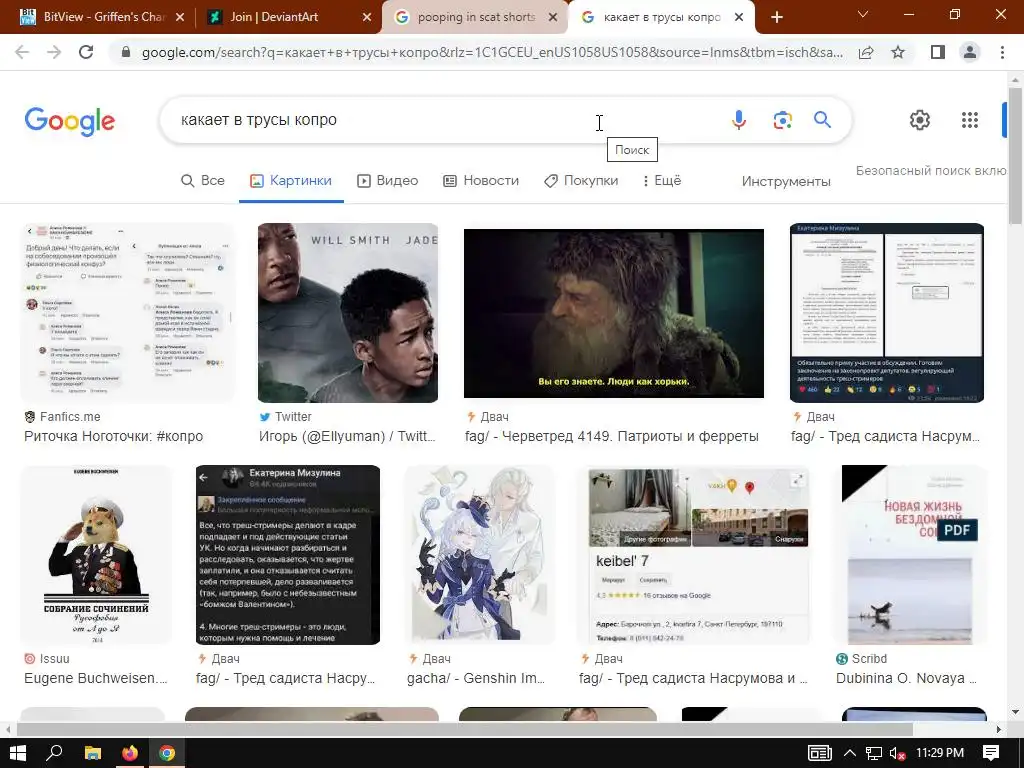Click the Chrome taskbar icon

pyautogui.click(x=167, y=753)
